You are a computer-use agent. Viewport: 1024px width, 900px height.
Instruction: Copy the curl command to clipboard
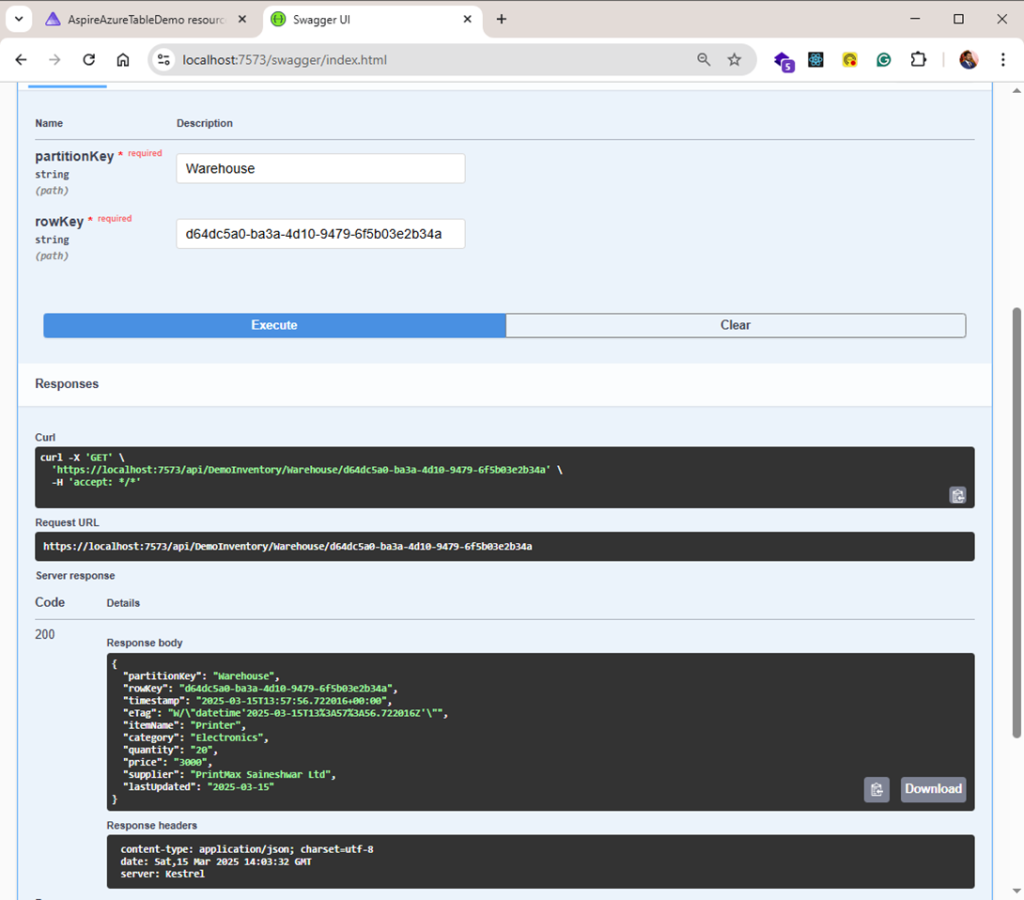[957, 495]
